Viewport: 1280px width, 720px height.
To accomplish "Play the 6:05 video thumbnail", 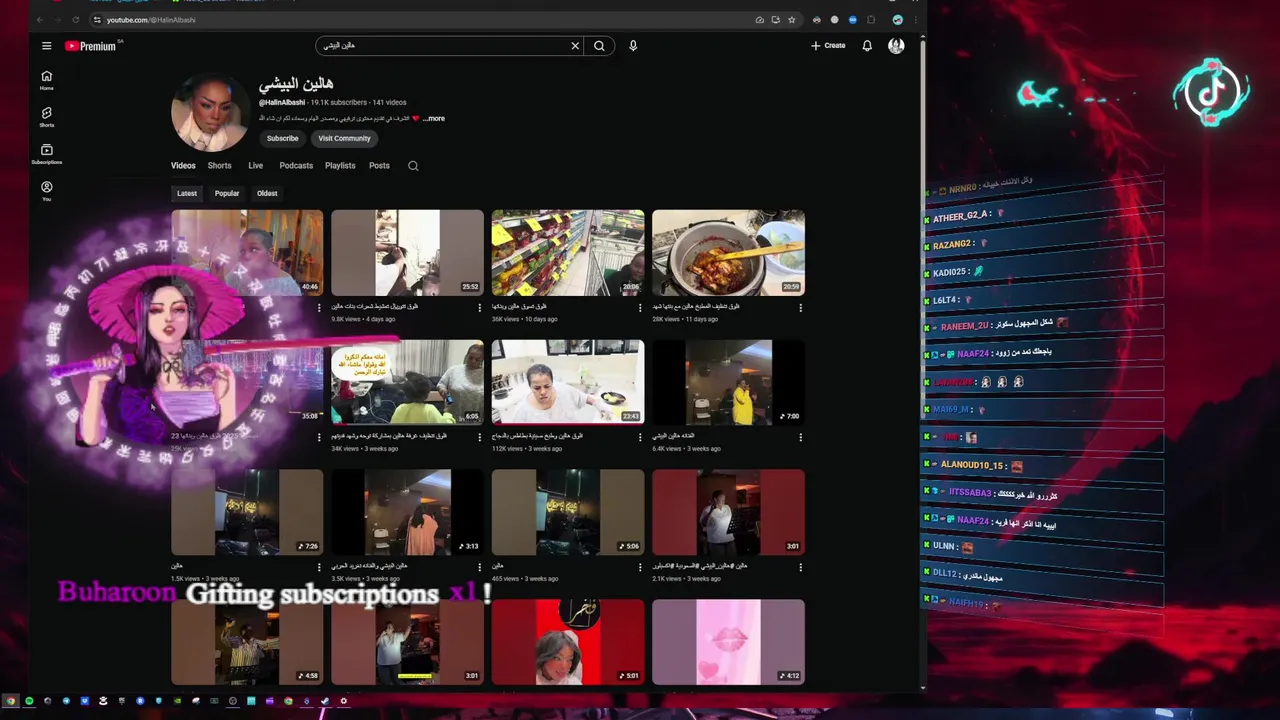I will [407, 382].
